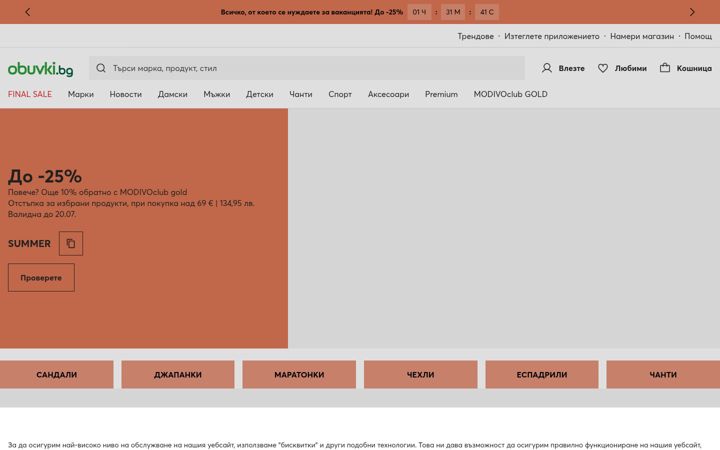Click the Проверете button

[x=41, y=277]
